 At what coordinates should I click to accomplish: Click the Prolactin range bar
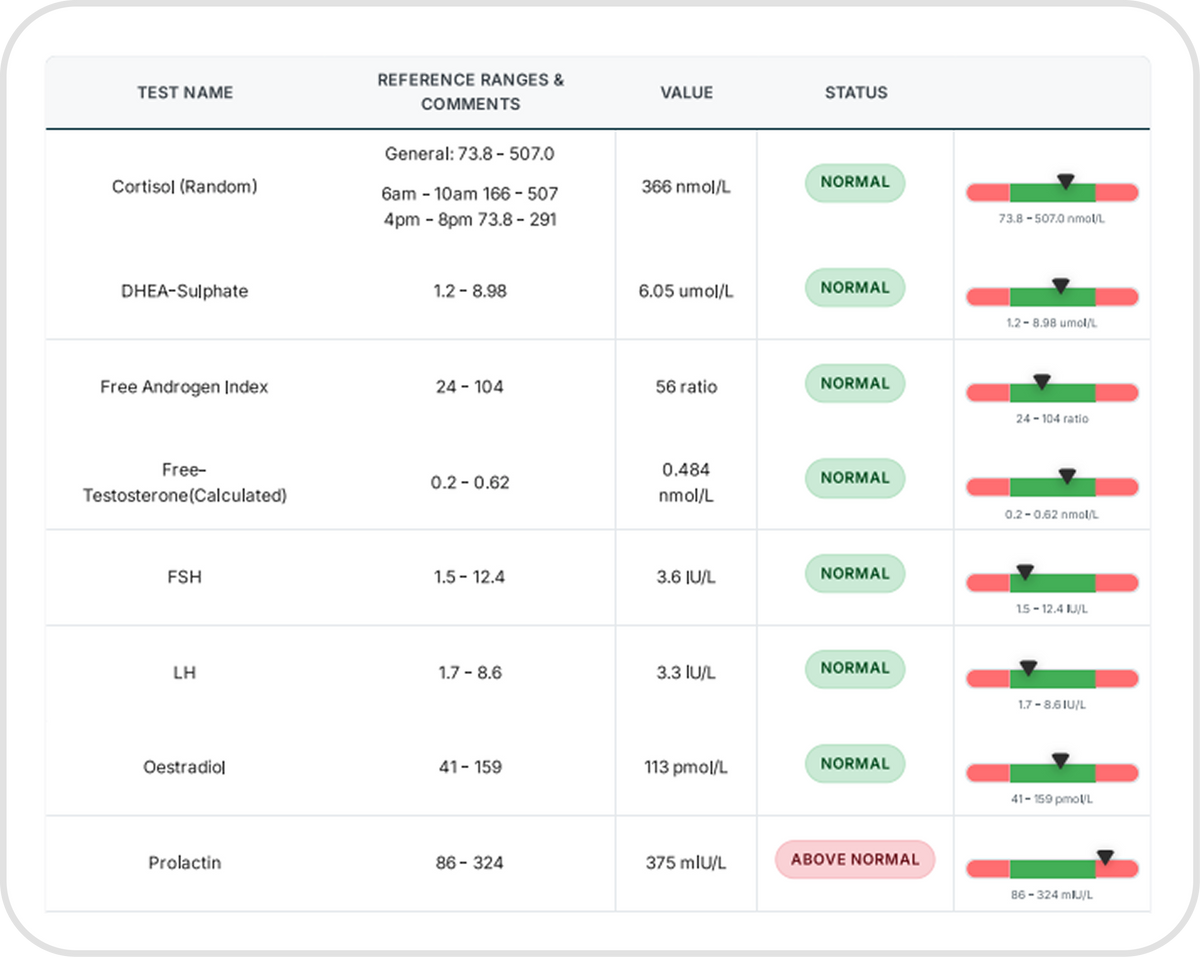click(x=1052, y=870)
